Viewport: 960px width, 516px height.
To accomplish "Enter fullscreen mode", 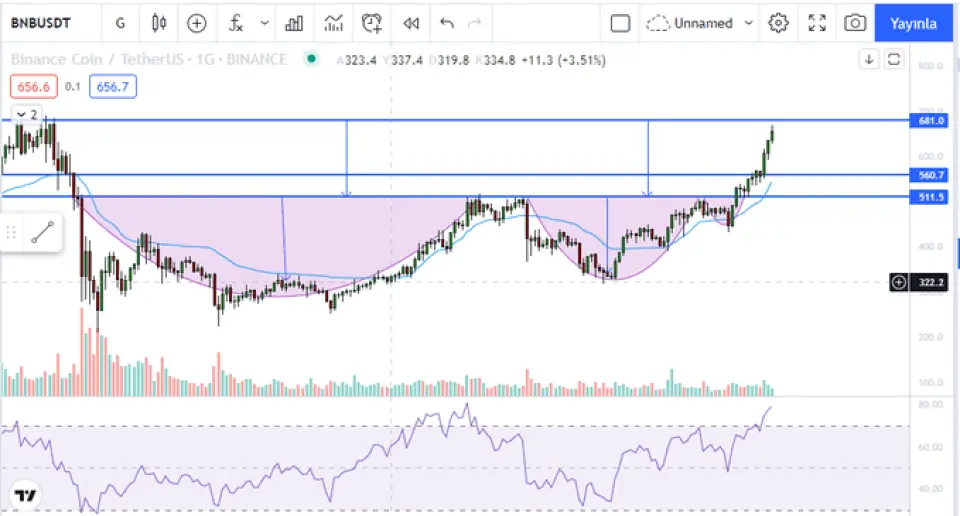I will pyautogui.click(x=817, y=23).
